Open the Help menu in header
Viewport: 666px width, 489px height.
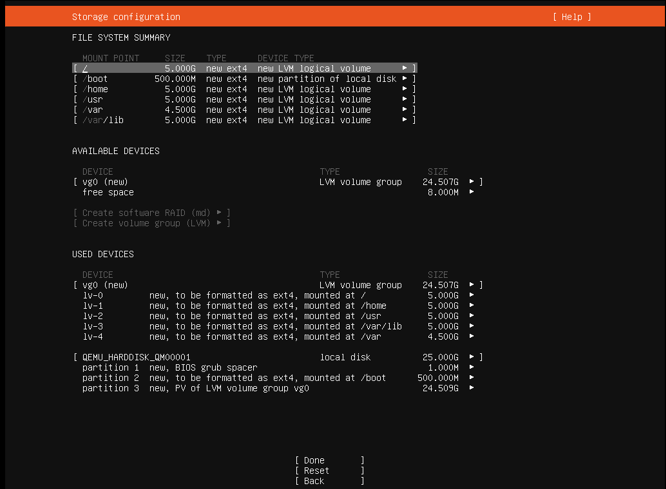tap(571, 17)
